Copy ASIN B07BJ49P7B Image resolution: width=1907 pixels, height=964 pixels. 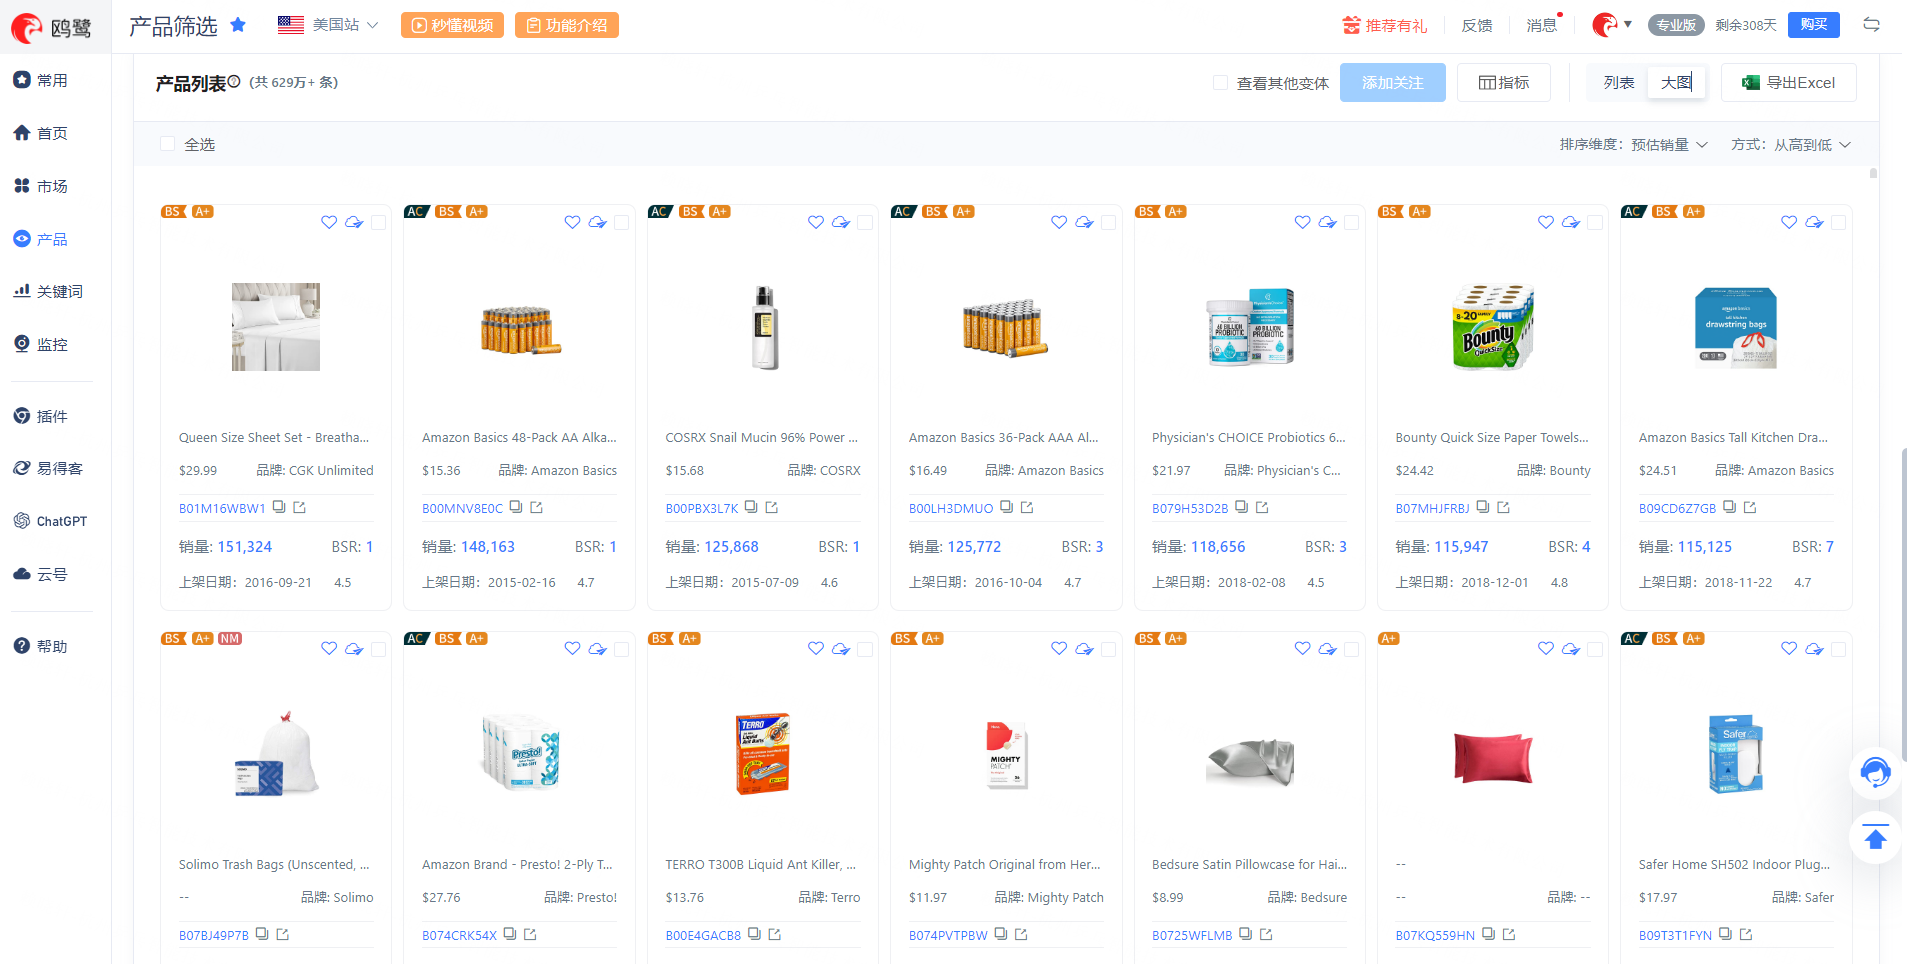[262, 934]
